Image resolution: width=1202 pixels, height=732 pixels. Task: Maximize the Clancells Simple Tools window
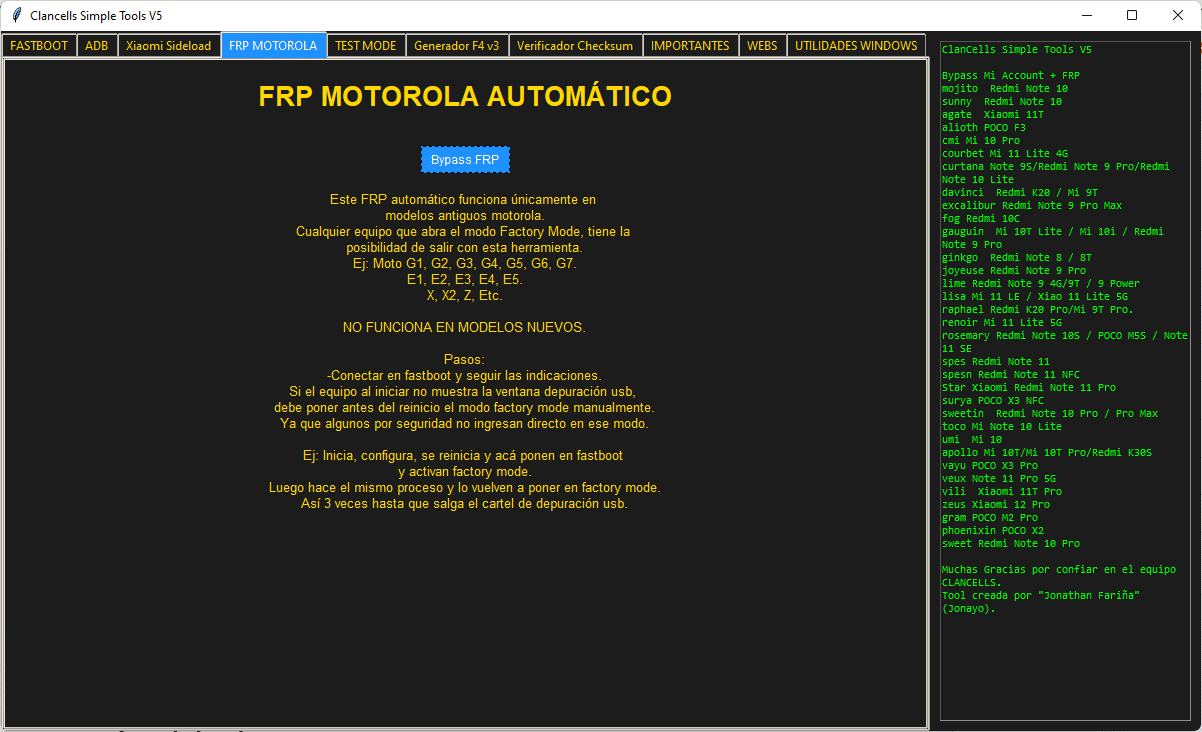1132,16
